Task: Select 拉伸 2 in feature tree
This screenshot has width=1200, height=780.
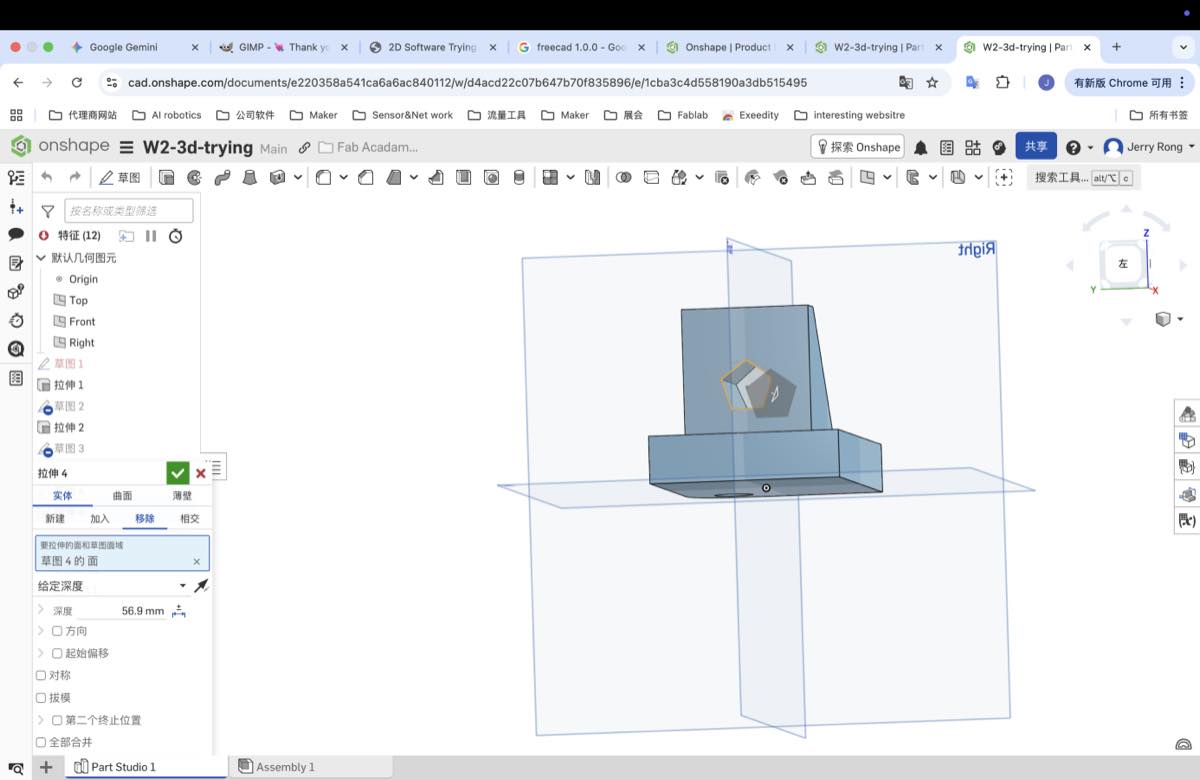Action: click(x=69, y=427)
